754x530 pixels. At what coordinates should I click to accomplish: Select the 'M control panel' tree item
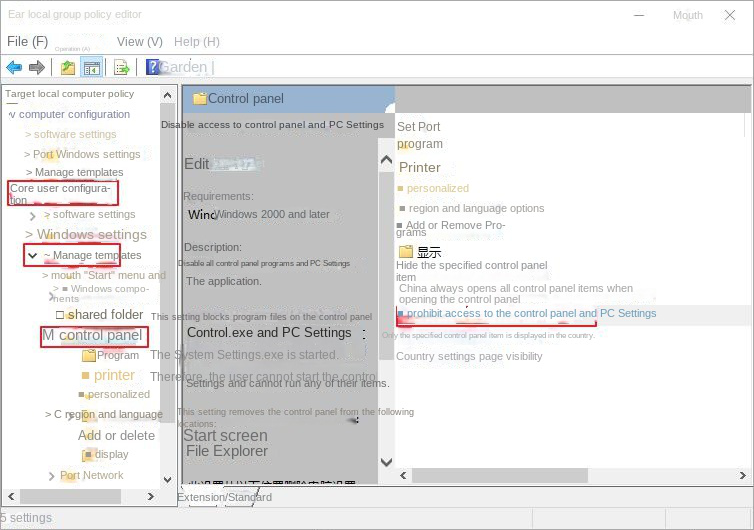coord(93,336)
